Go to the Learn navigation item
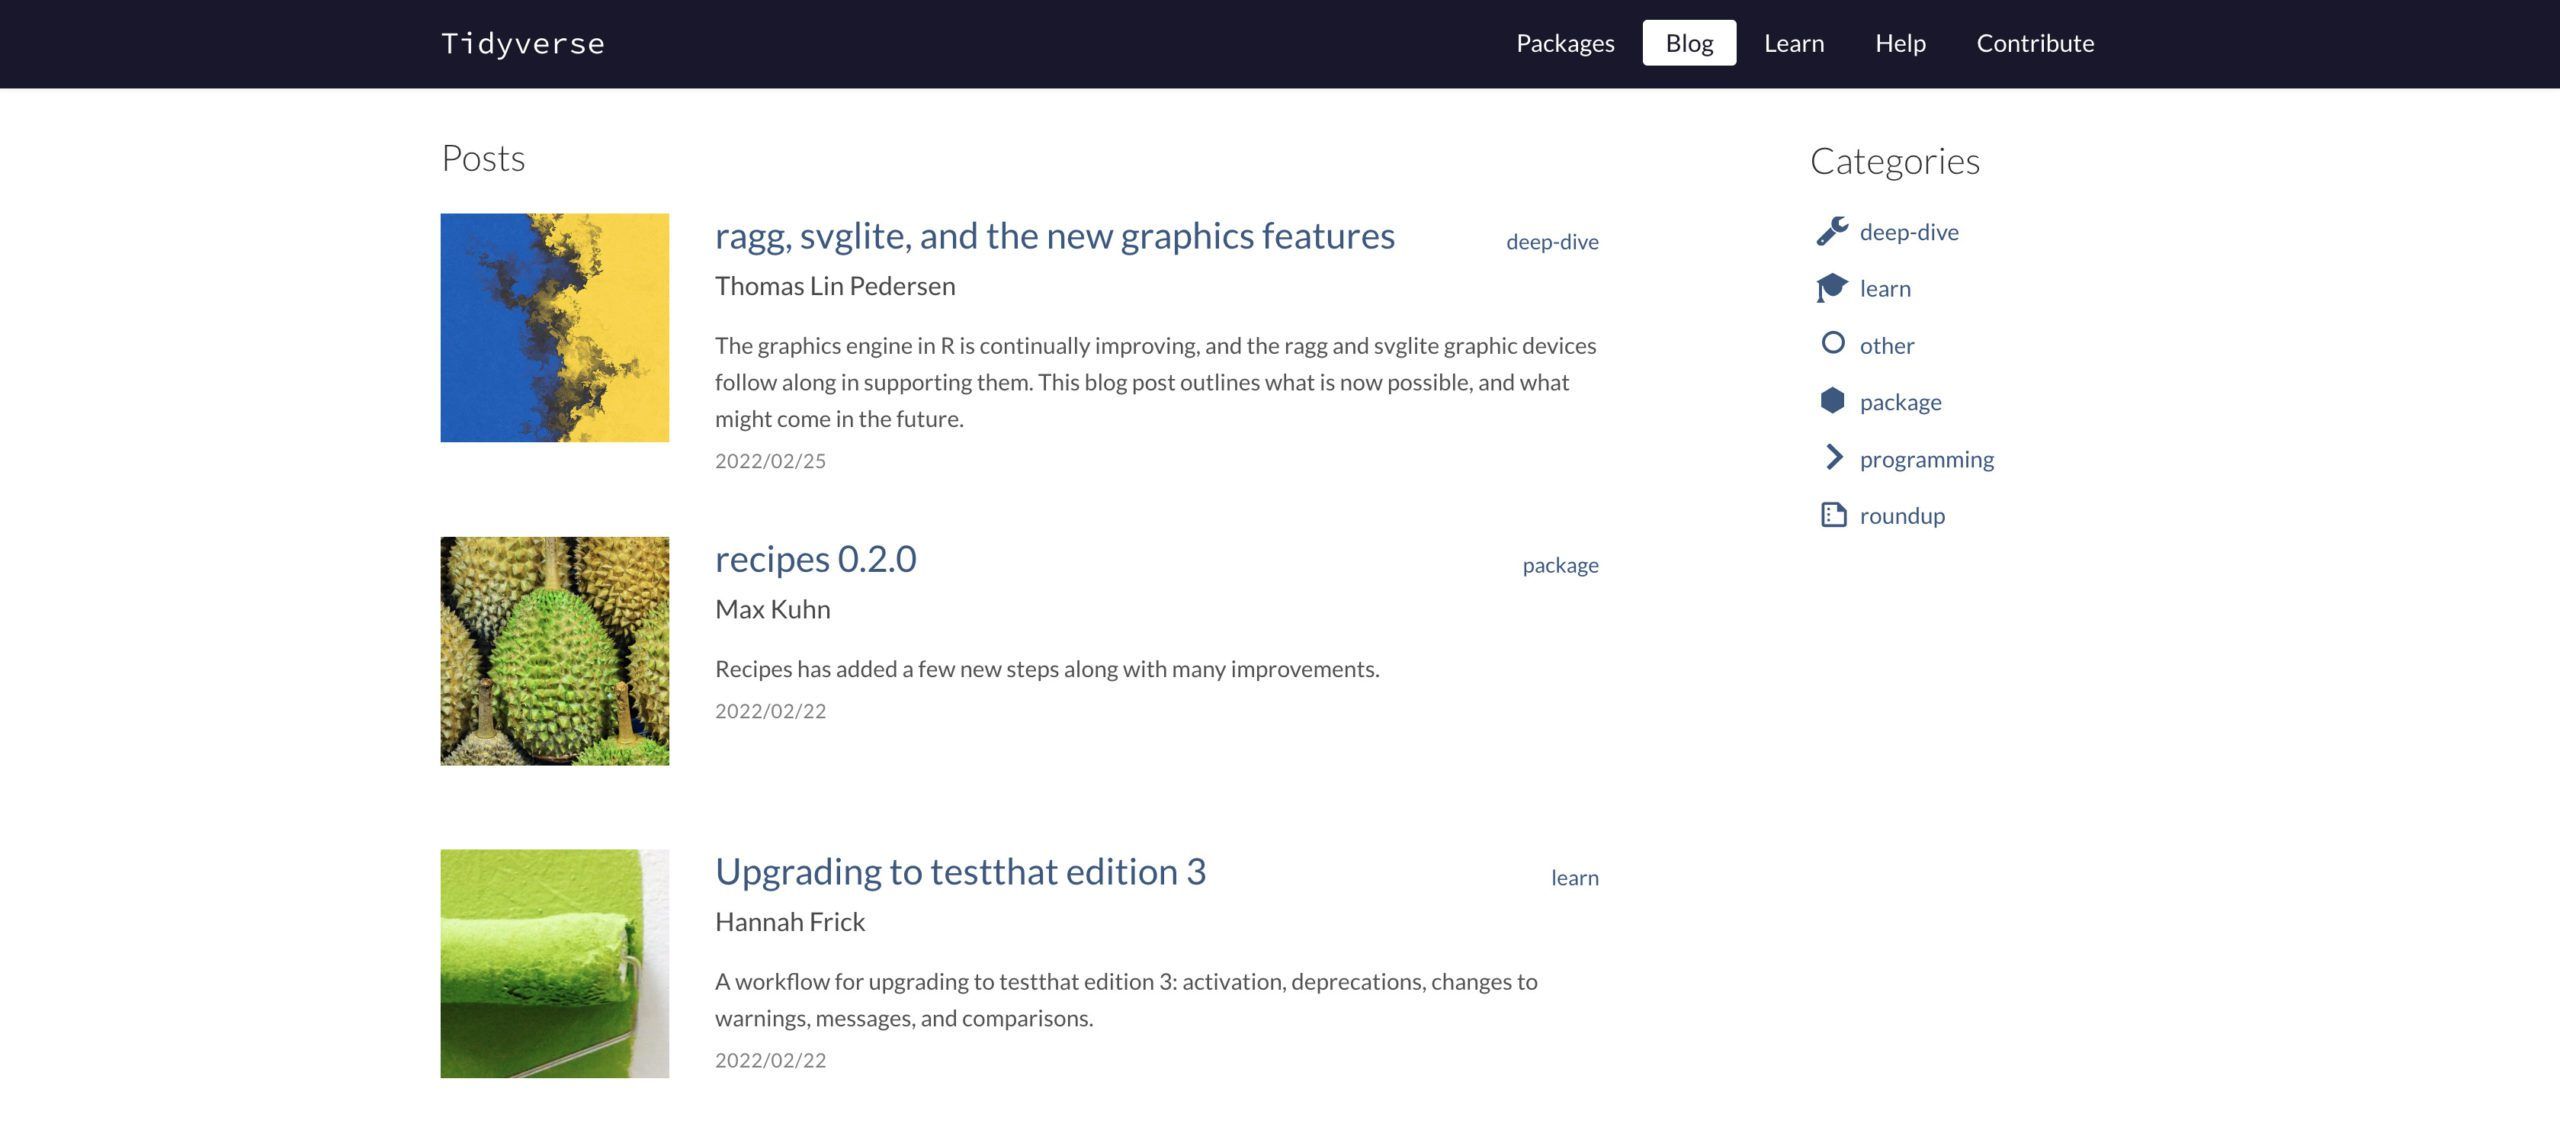Image resolution: width=2560 pixels, height=1127 pixels. pyautogui.click(x=1794, y=43)
